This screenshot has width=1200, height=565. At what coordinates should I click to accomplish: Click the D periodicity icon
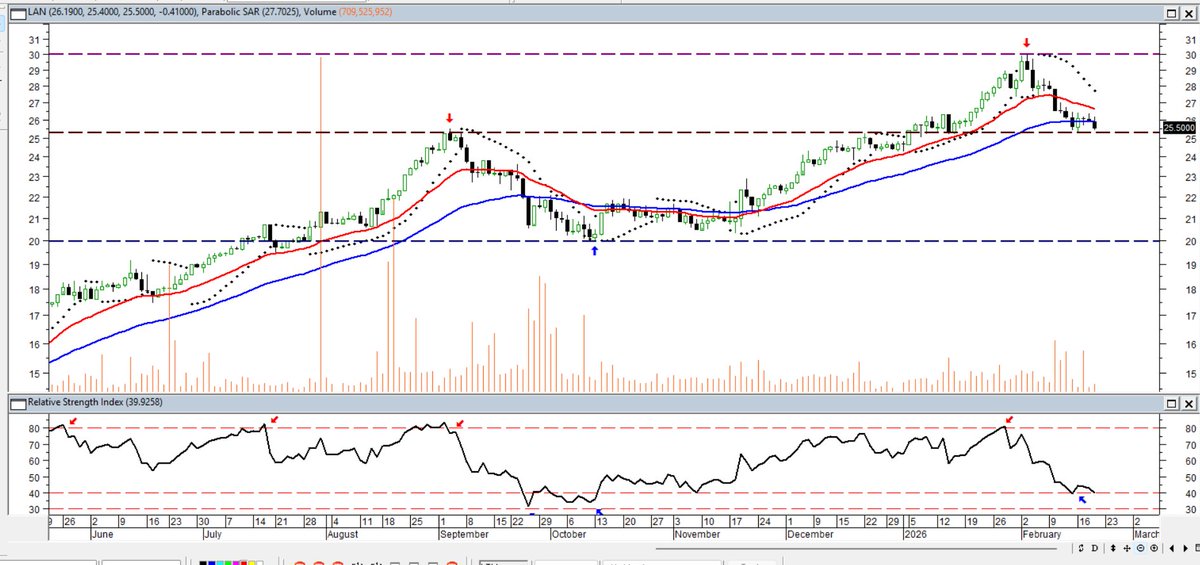[x=1095, y=548]
